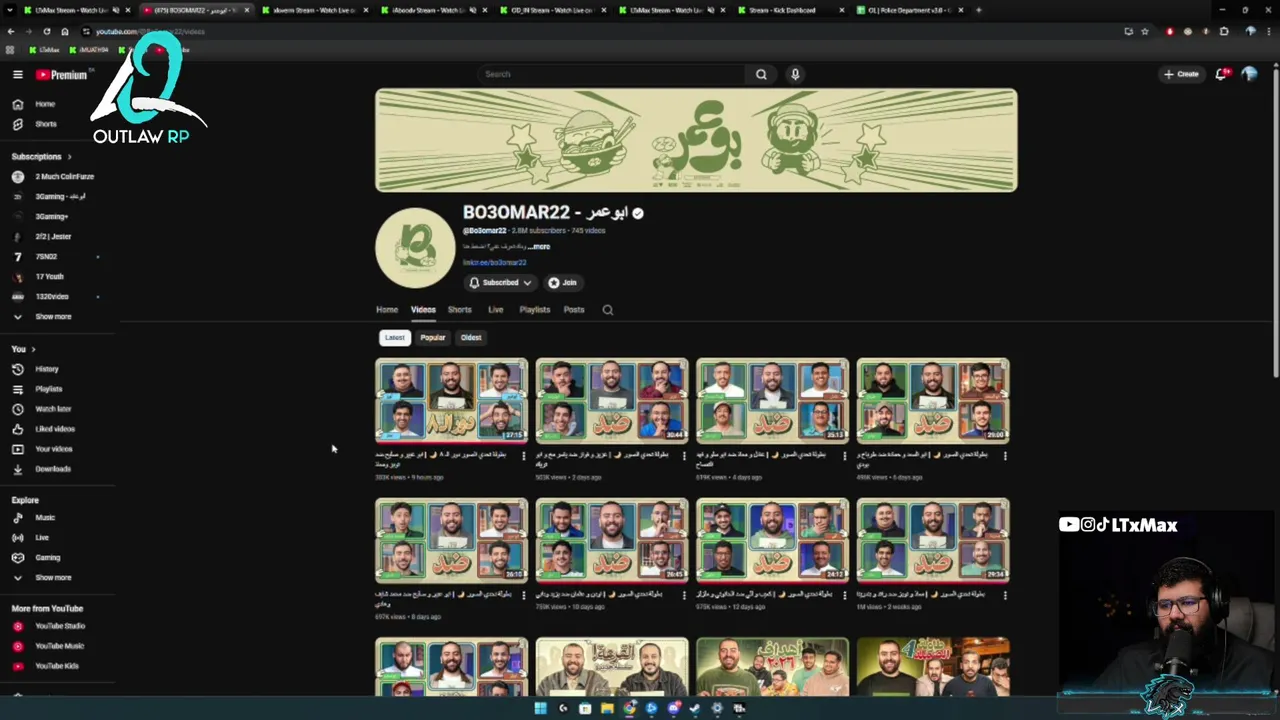Select the Latest sort chip

click(395, 338)
